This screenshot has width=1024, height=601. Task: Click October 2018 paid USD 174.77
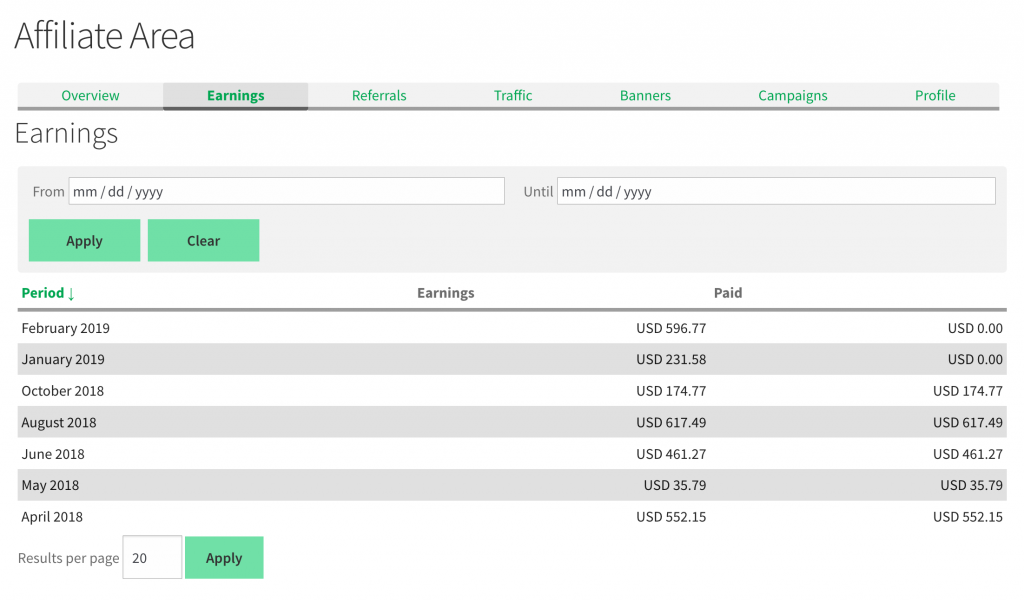[x=967, y=391]
